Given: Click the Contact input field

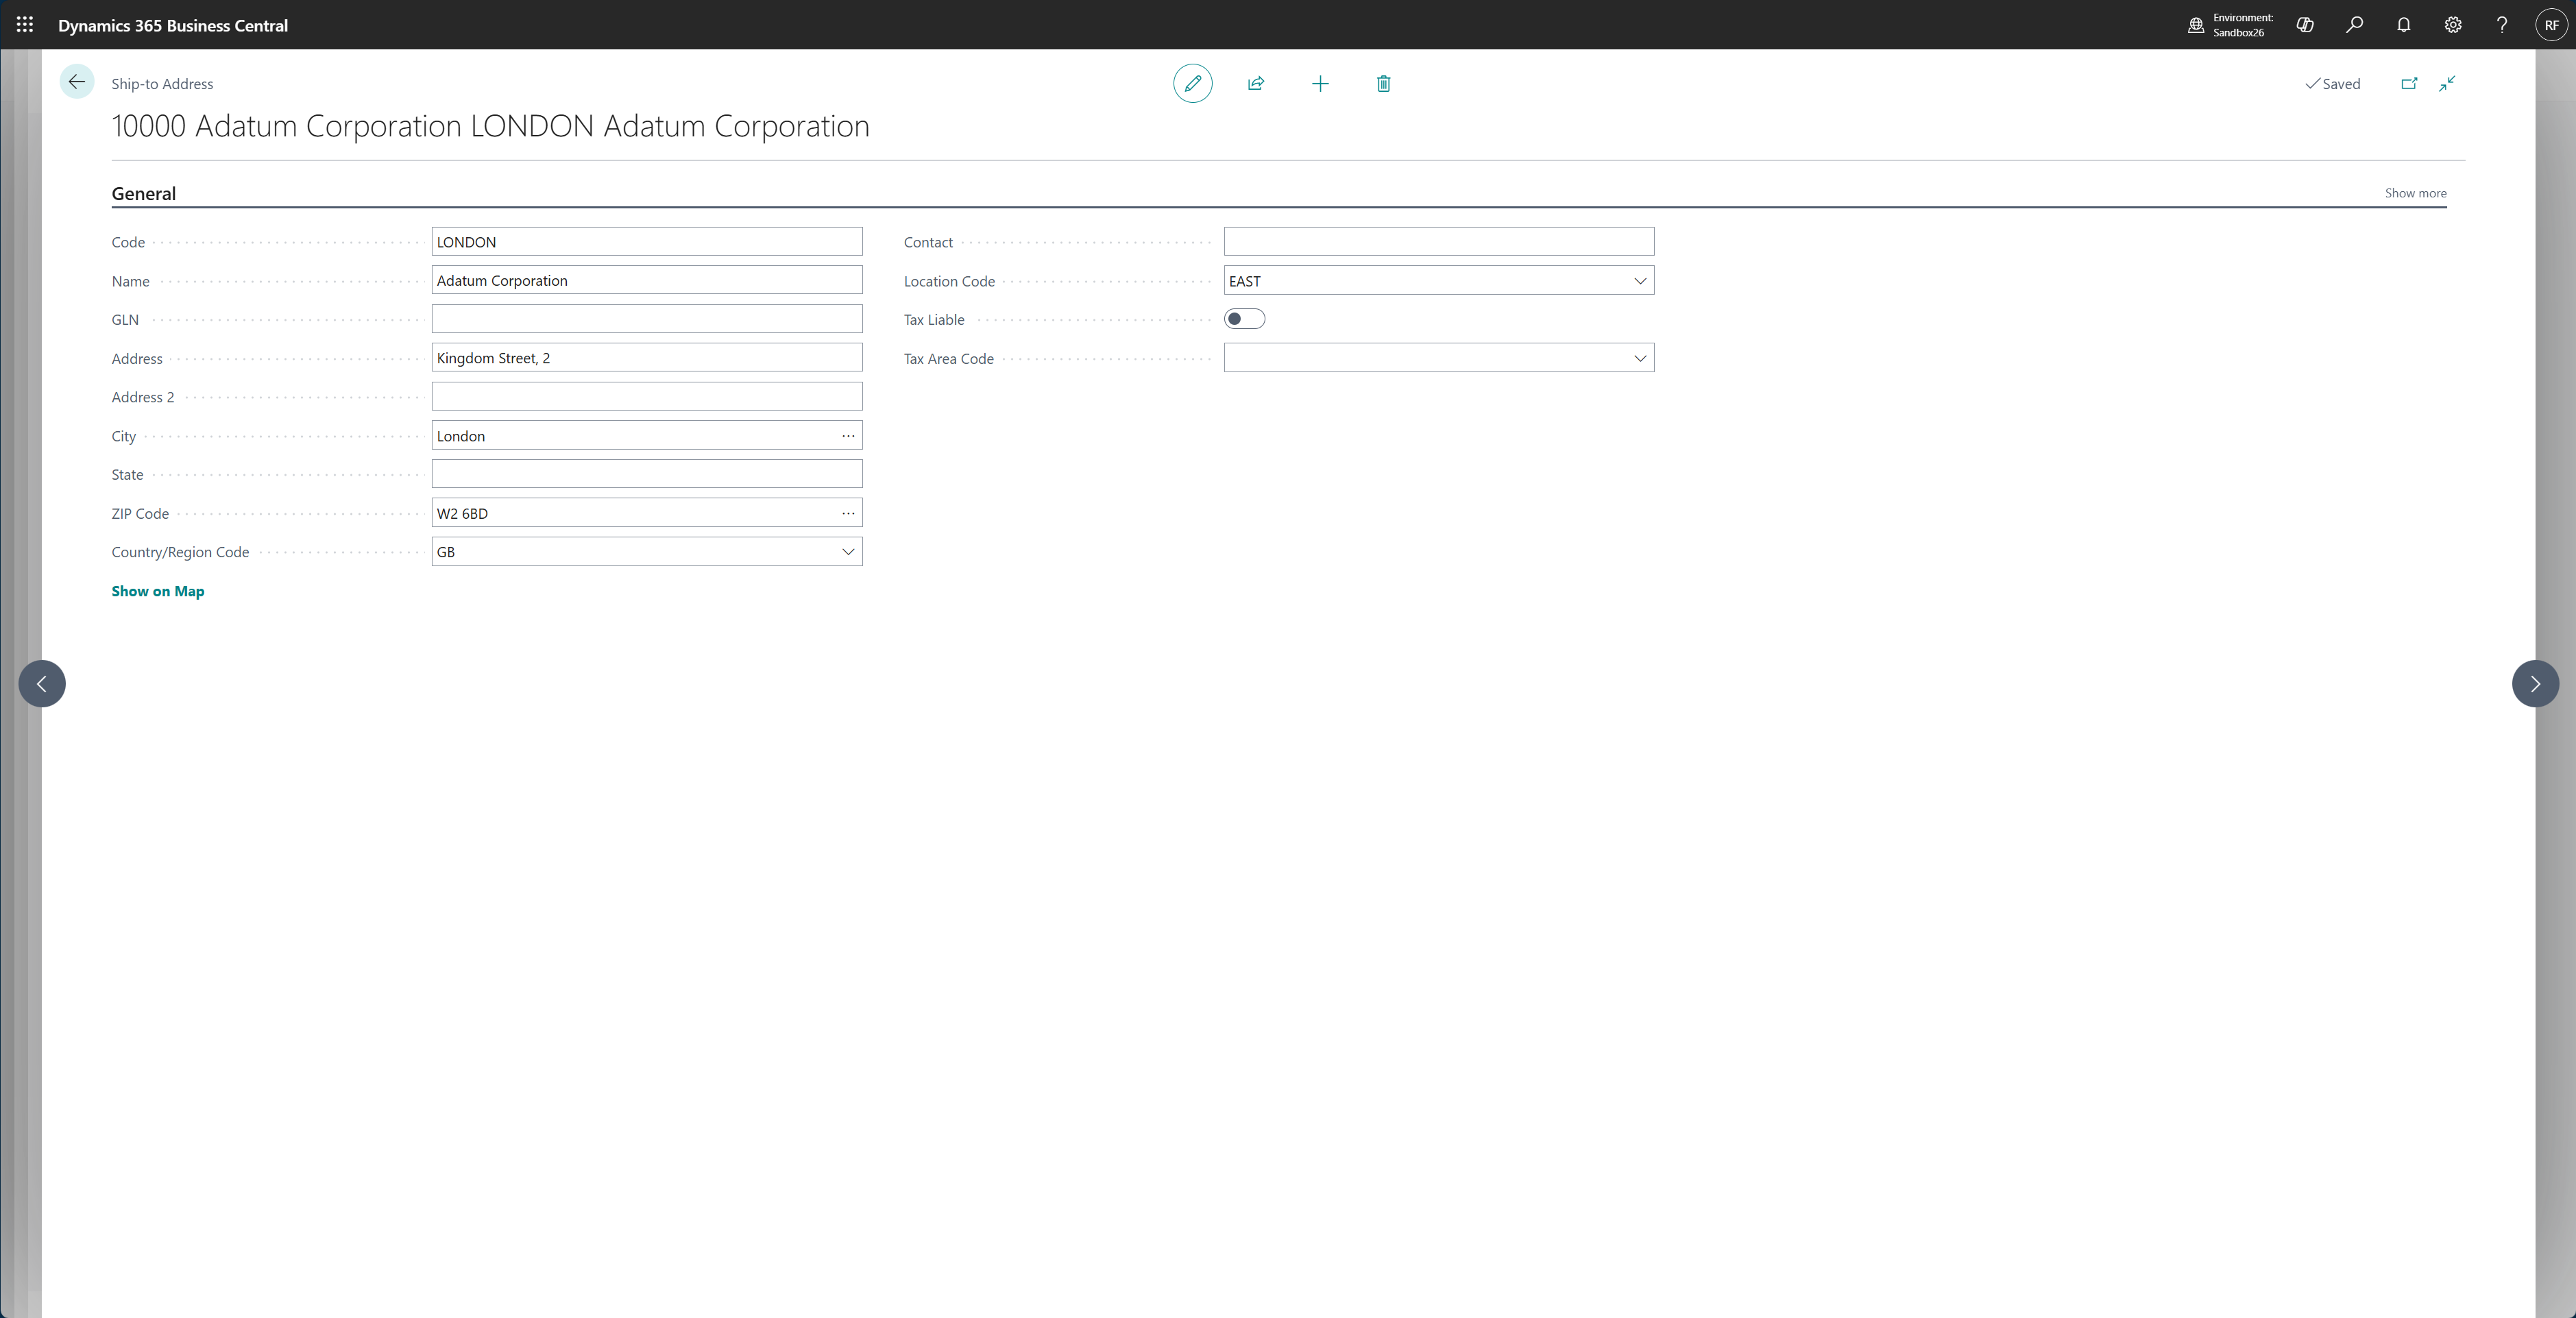Looking at the screenshot, I should click(1438, 242).
